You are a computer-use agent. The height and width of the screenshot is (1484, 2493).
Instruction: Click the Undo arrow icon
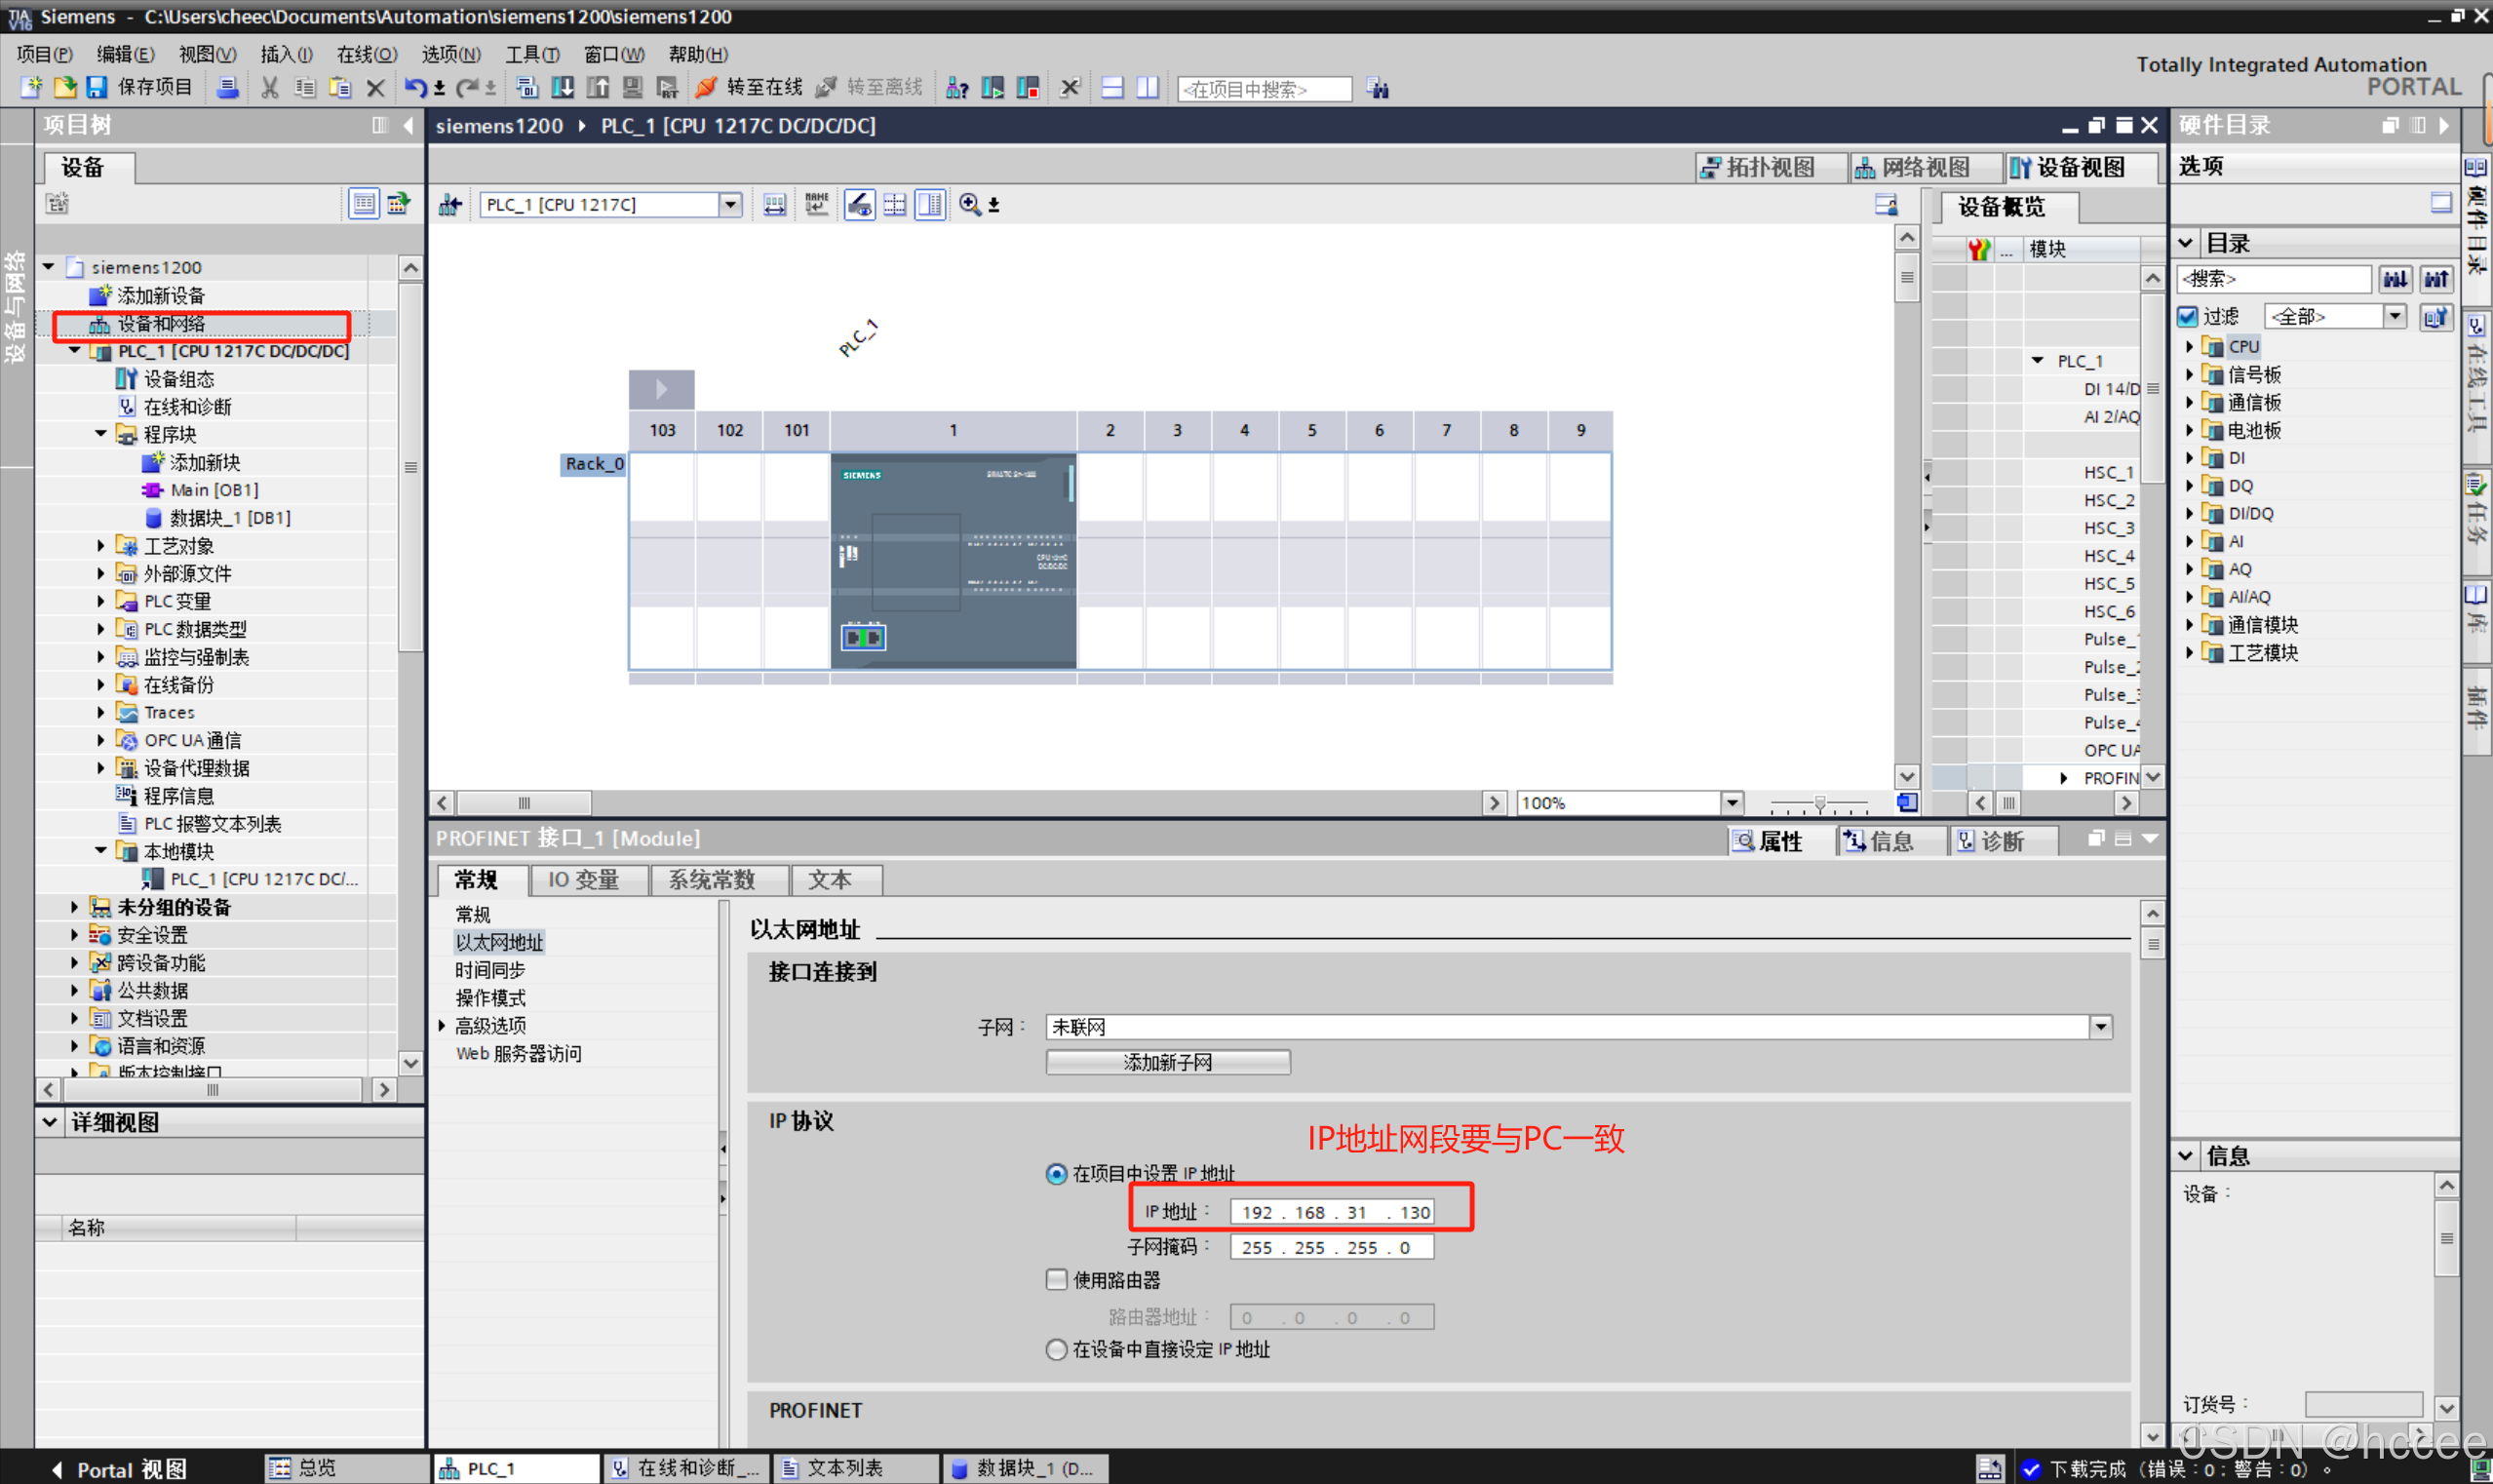click(x=414, y=88)
